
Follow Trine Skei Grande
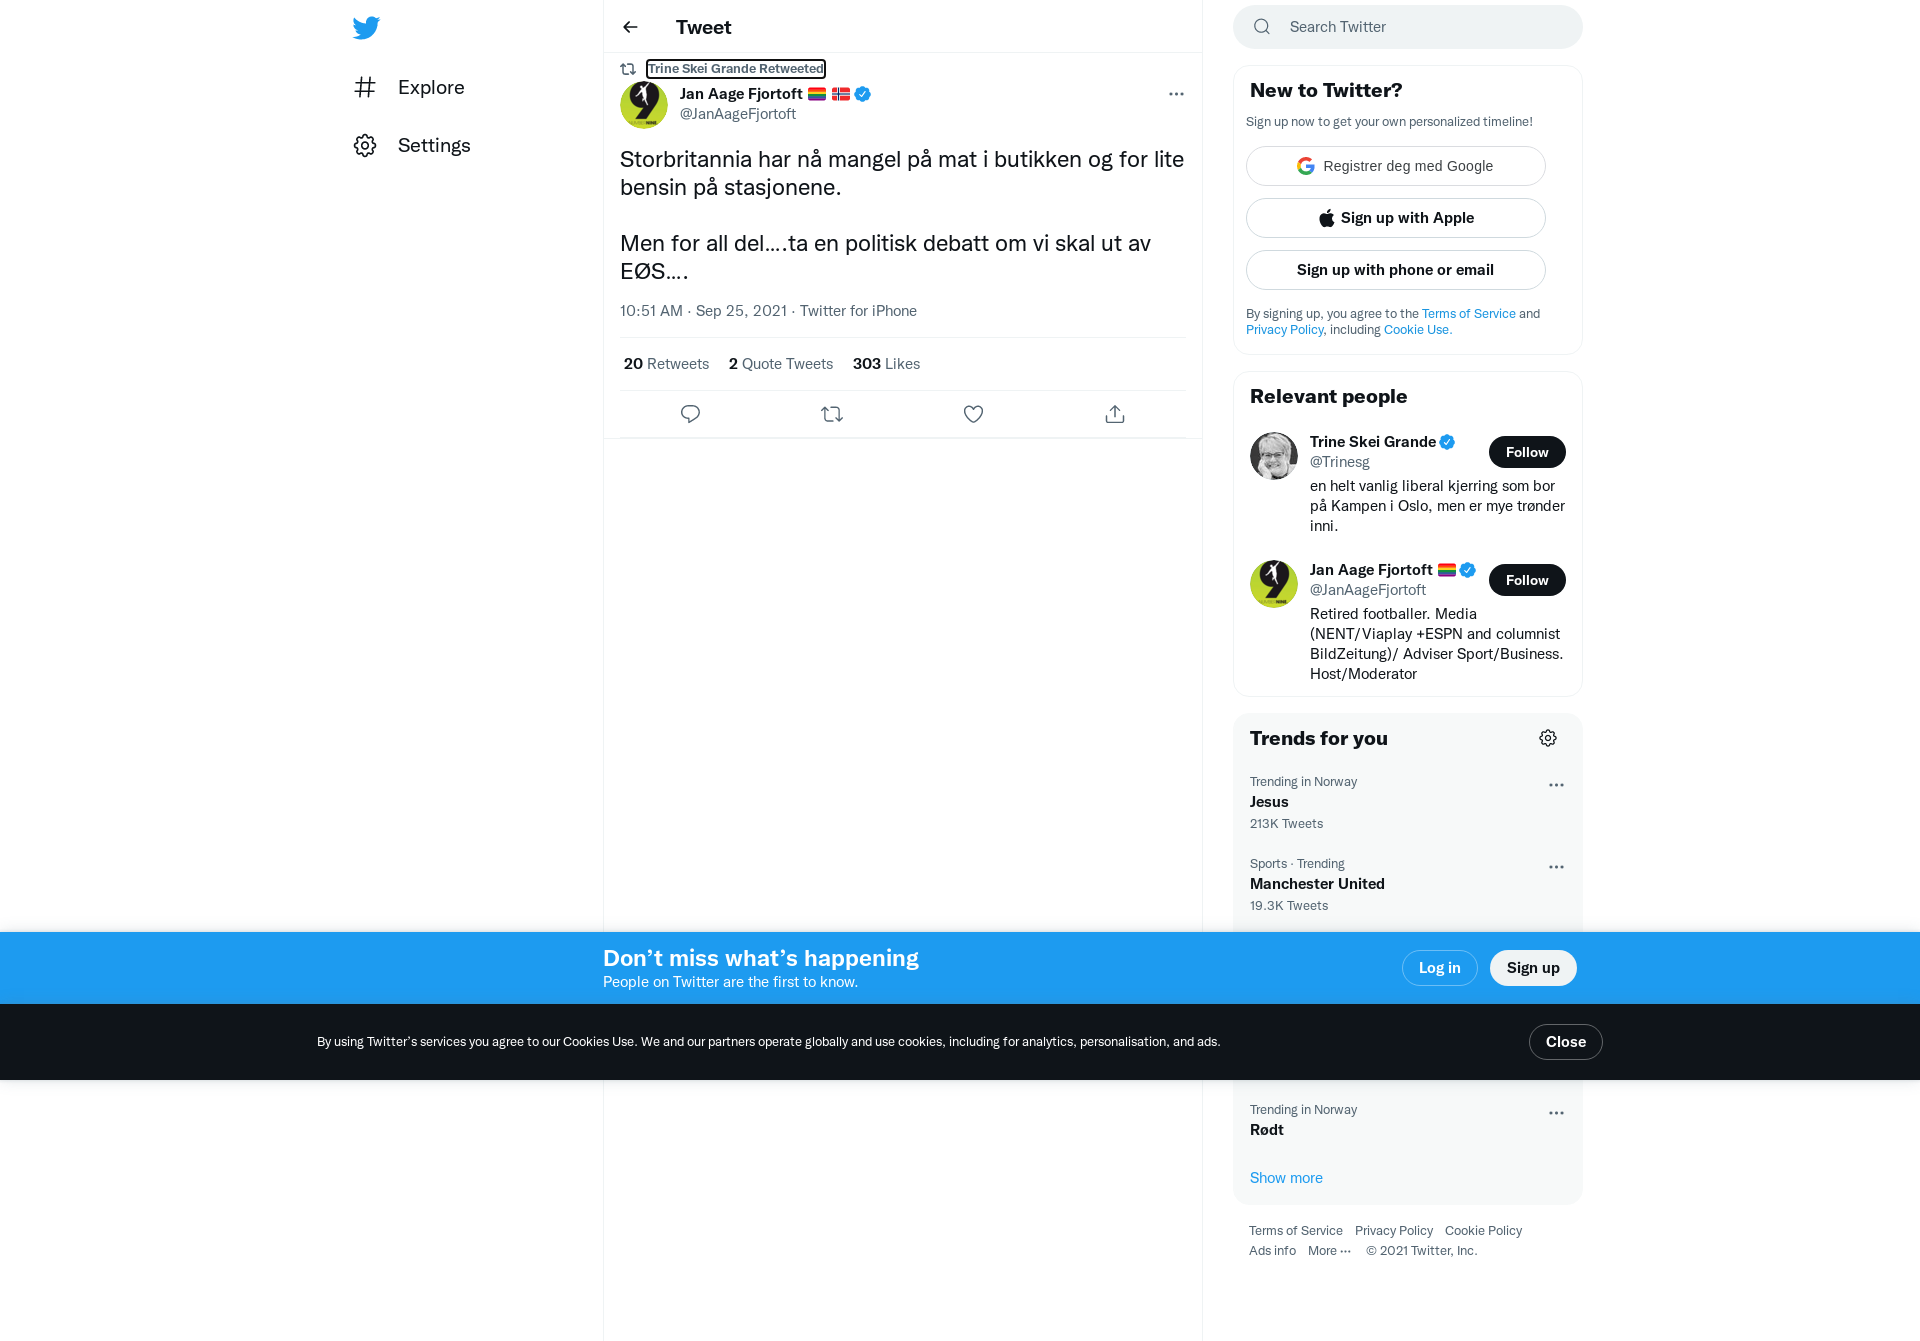(1527, 452)
